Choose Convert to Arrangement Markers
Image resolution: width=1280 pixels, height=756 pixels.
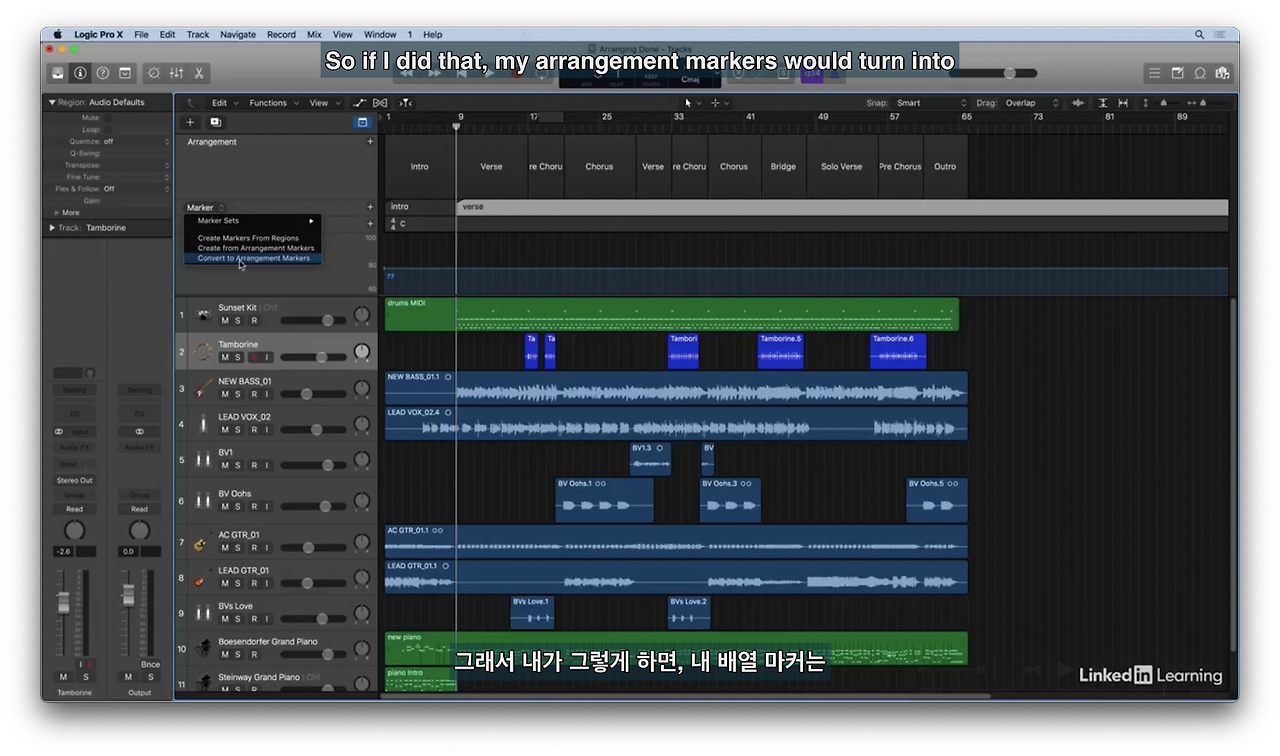point(253,258)
